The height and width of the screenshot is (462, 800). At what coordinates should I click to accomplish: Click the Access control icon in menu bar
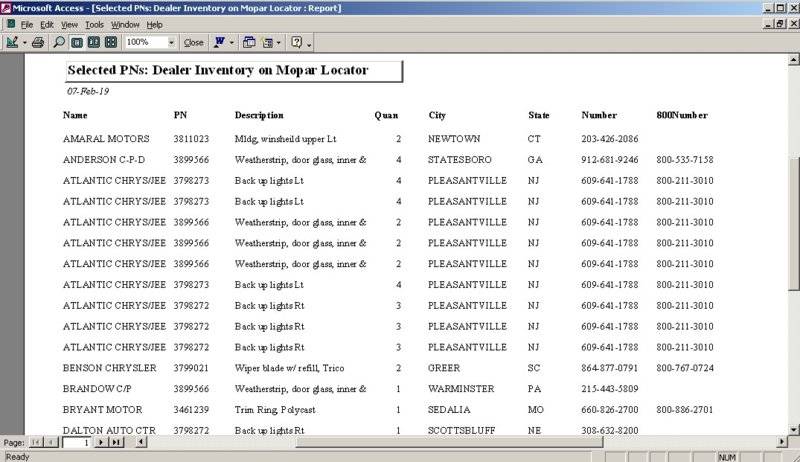(x=11, y=24)
